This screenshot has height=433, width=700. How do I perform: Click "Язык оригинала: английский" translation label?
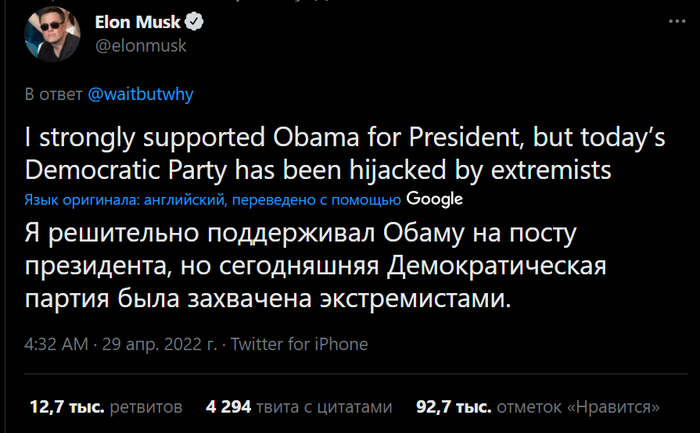pos(124,200)
